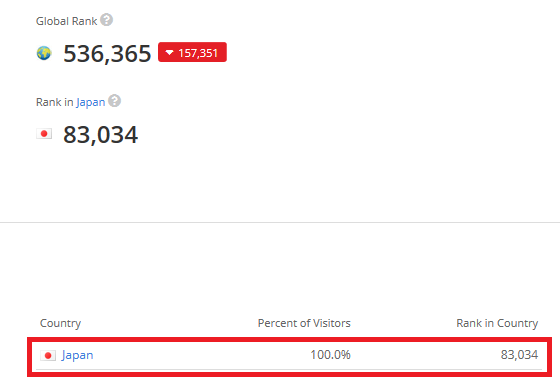560x388 pixels.
Task: Click the Japan flag in the country table row
Action: [x=48, y=355]
